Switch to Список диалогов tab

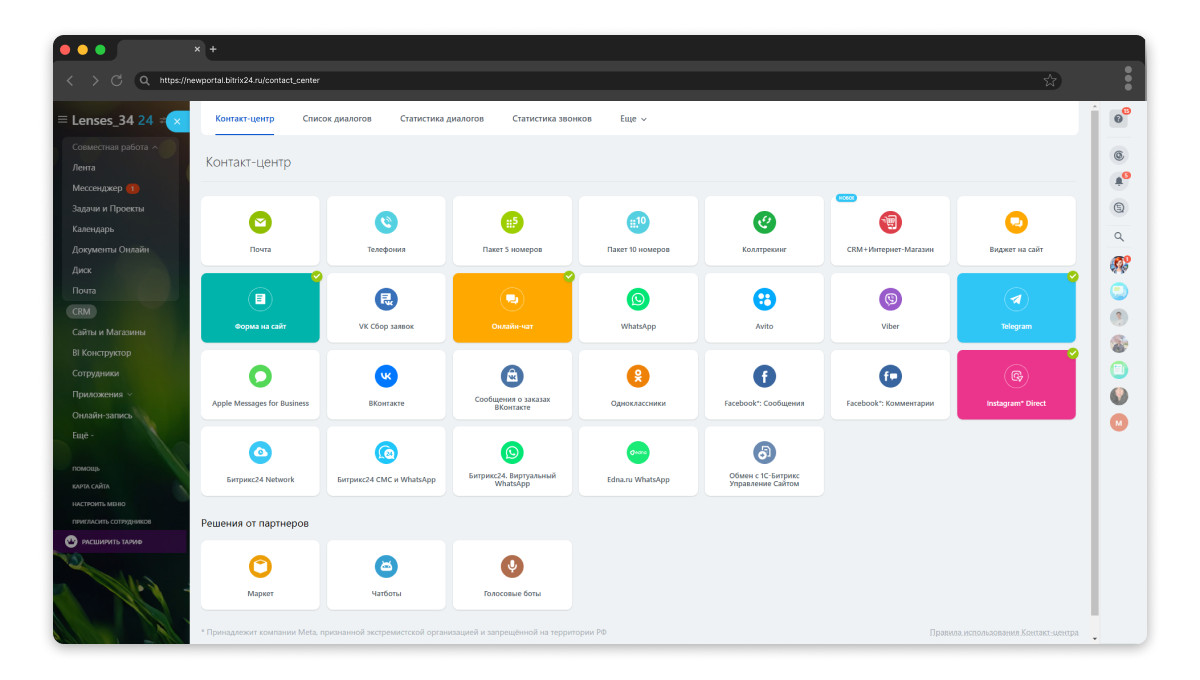337,118
